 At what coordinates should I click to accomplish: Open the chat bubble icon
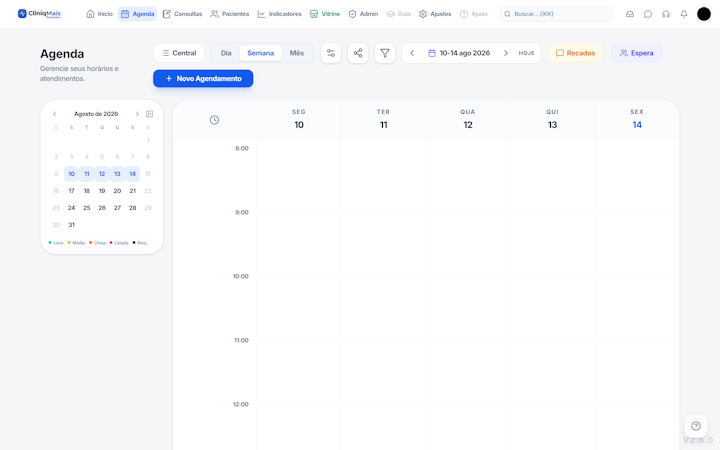(x=648, y=14)
